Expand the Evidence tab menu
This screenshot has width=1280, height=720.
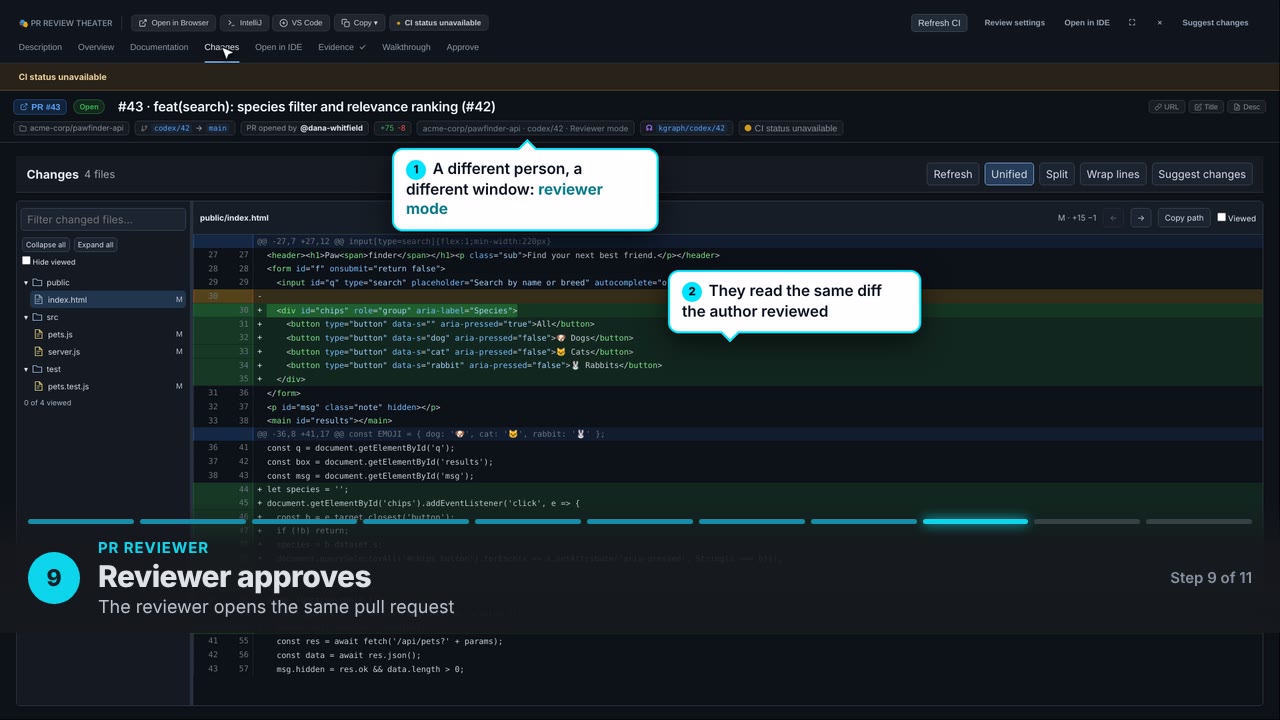(x=342, y=47)
